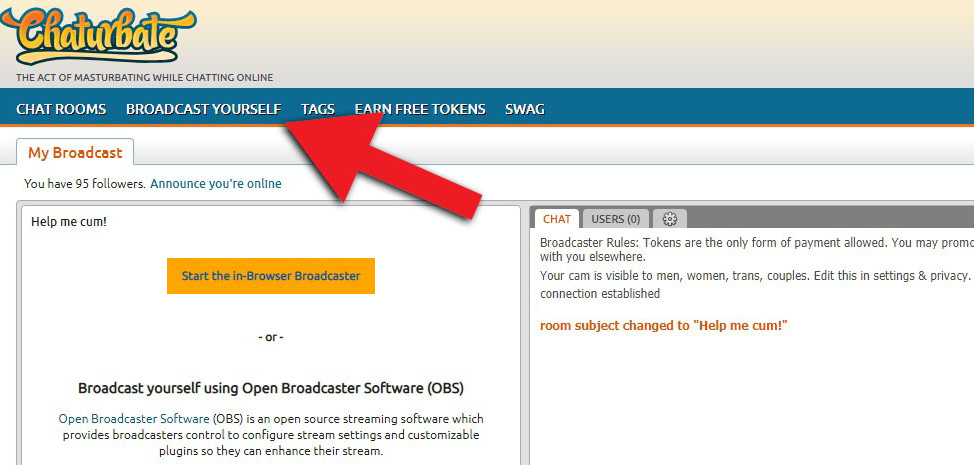Click the 'Broadcast yourself using Open Broadcaster Software' heading
Image resolution: width=974 pixels, height=465 pixels.
click(271, 389)
